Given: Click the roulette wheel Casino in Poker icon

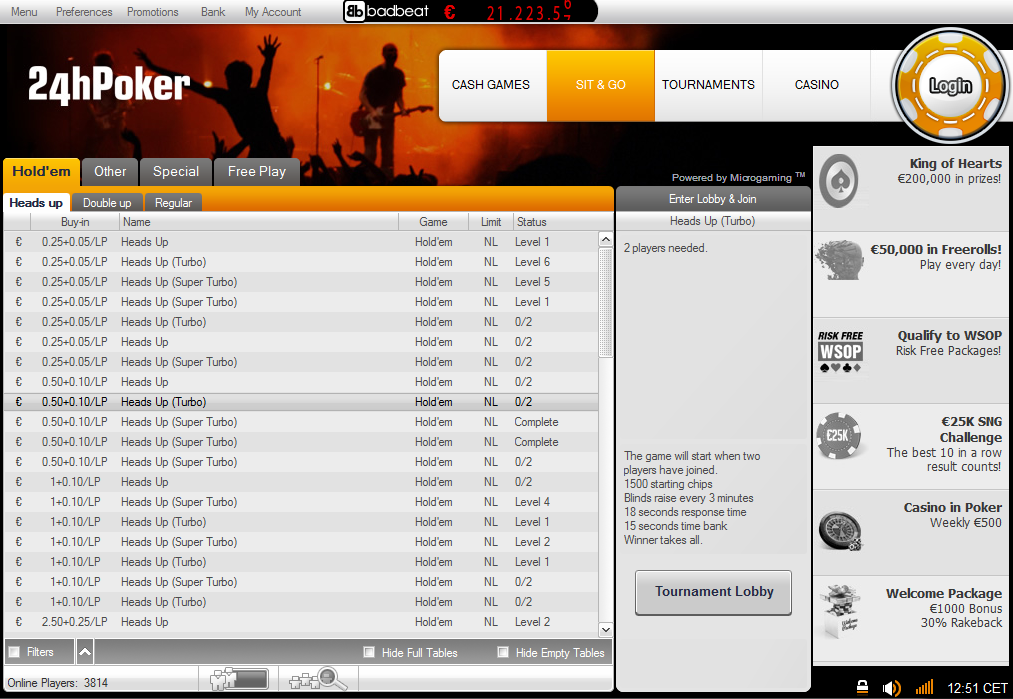Looking at the screenshot, I should (840, 531).
